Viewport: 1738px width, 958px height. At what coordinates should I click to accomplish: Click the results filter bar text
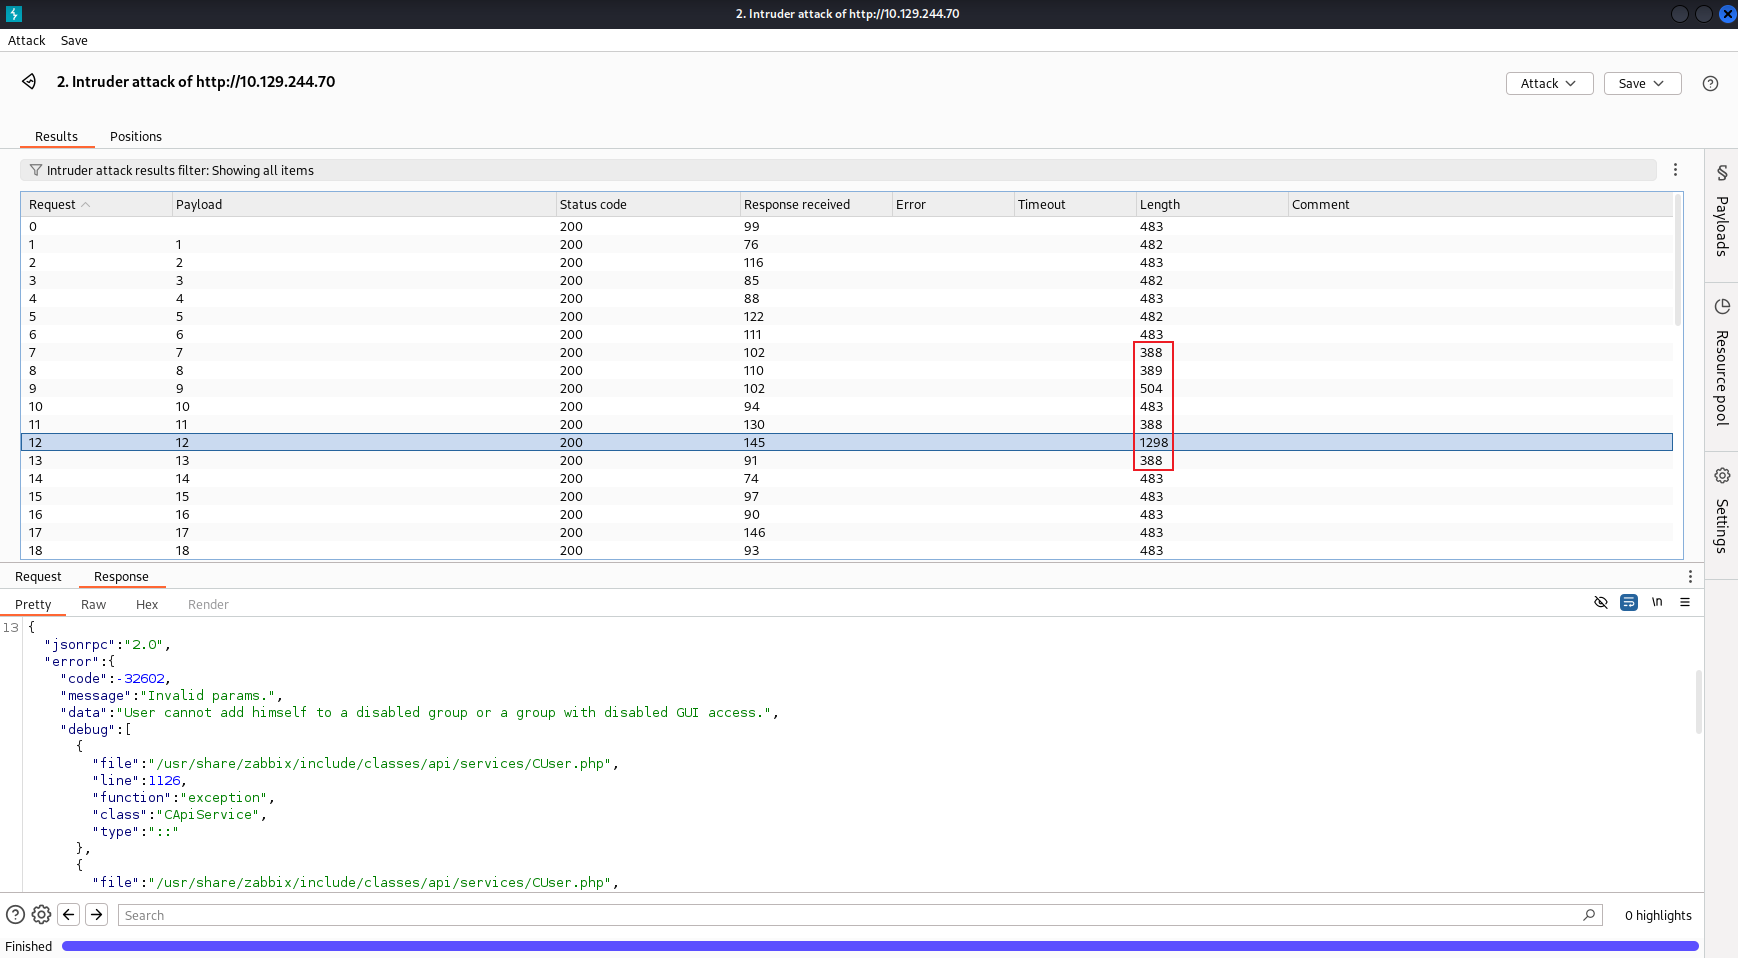pos(180,171)
